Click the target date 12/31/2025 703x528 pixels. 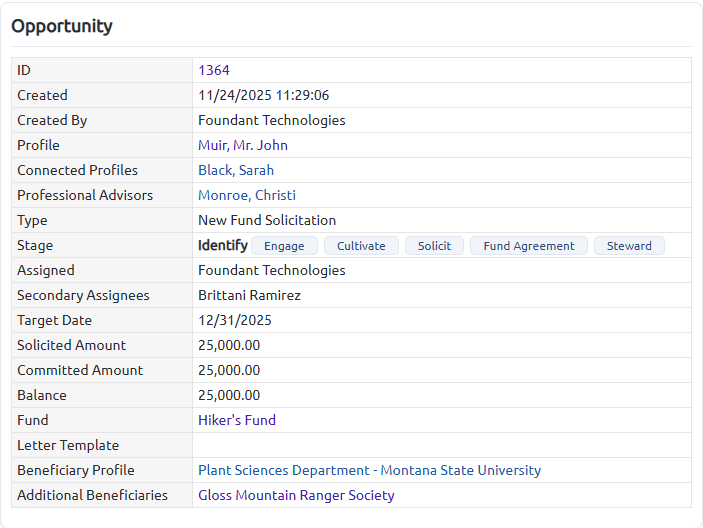tap(234, 320)
